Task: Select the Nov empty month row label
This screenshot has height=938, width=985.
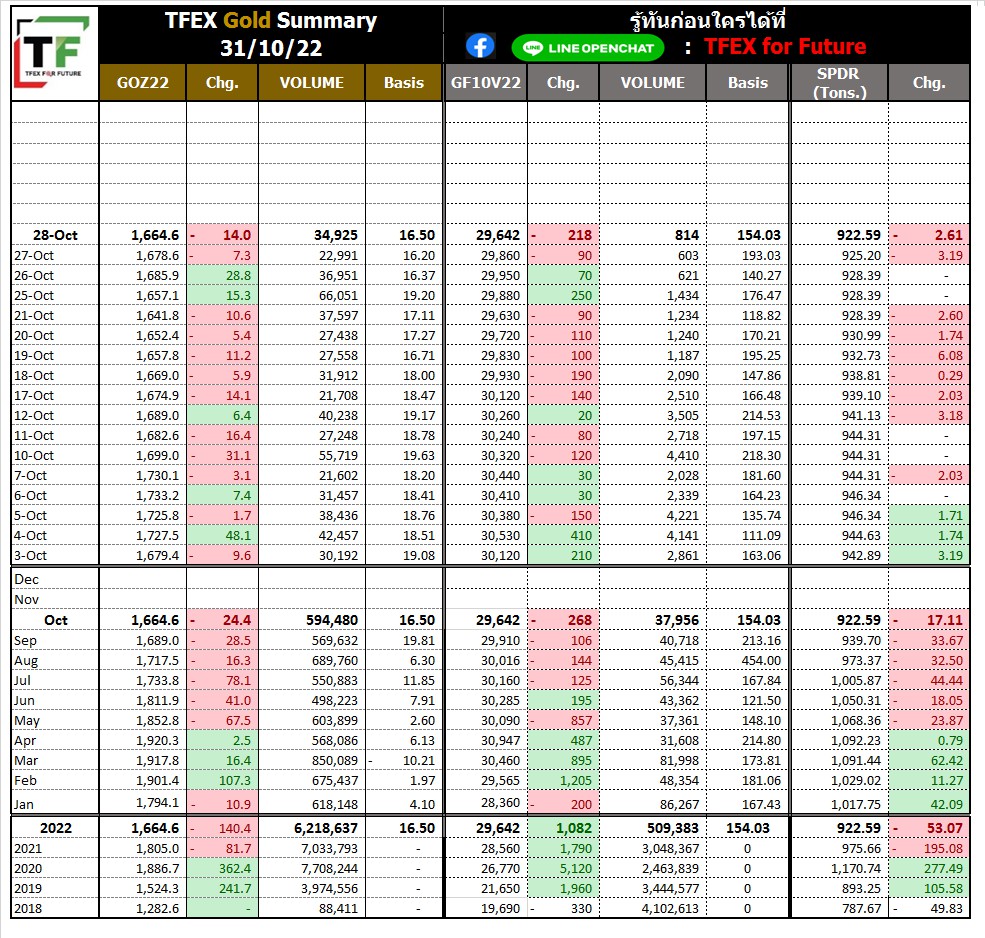Action: pyautogui.click(x=26, y=600)
